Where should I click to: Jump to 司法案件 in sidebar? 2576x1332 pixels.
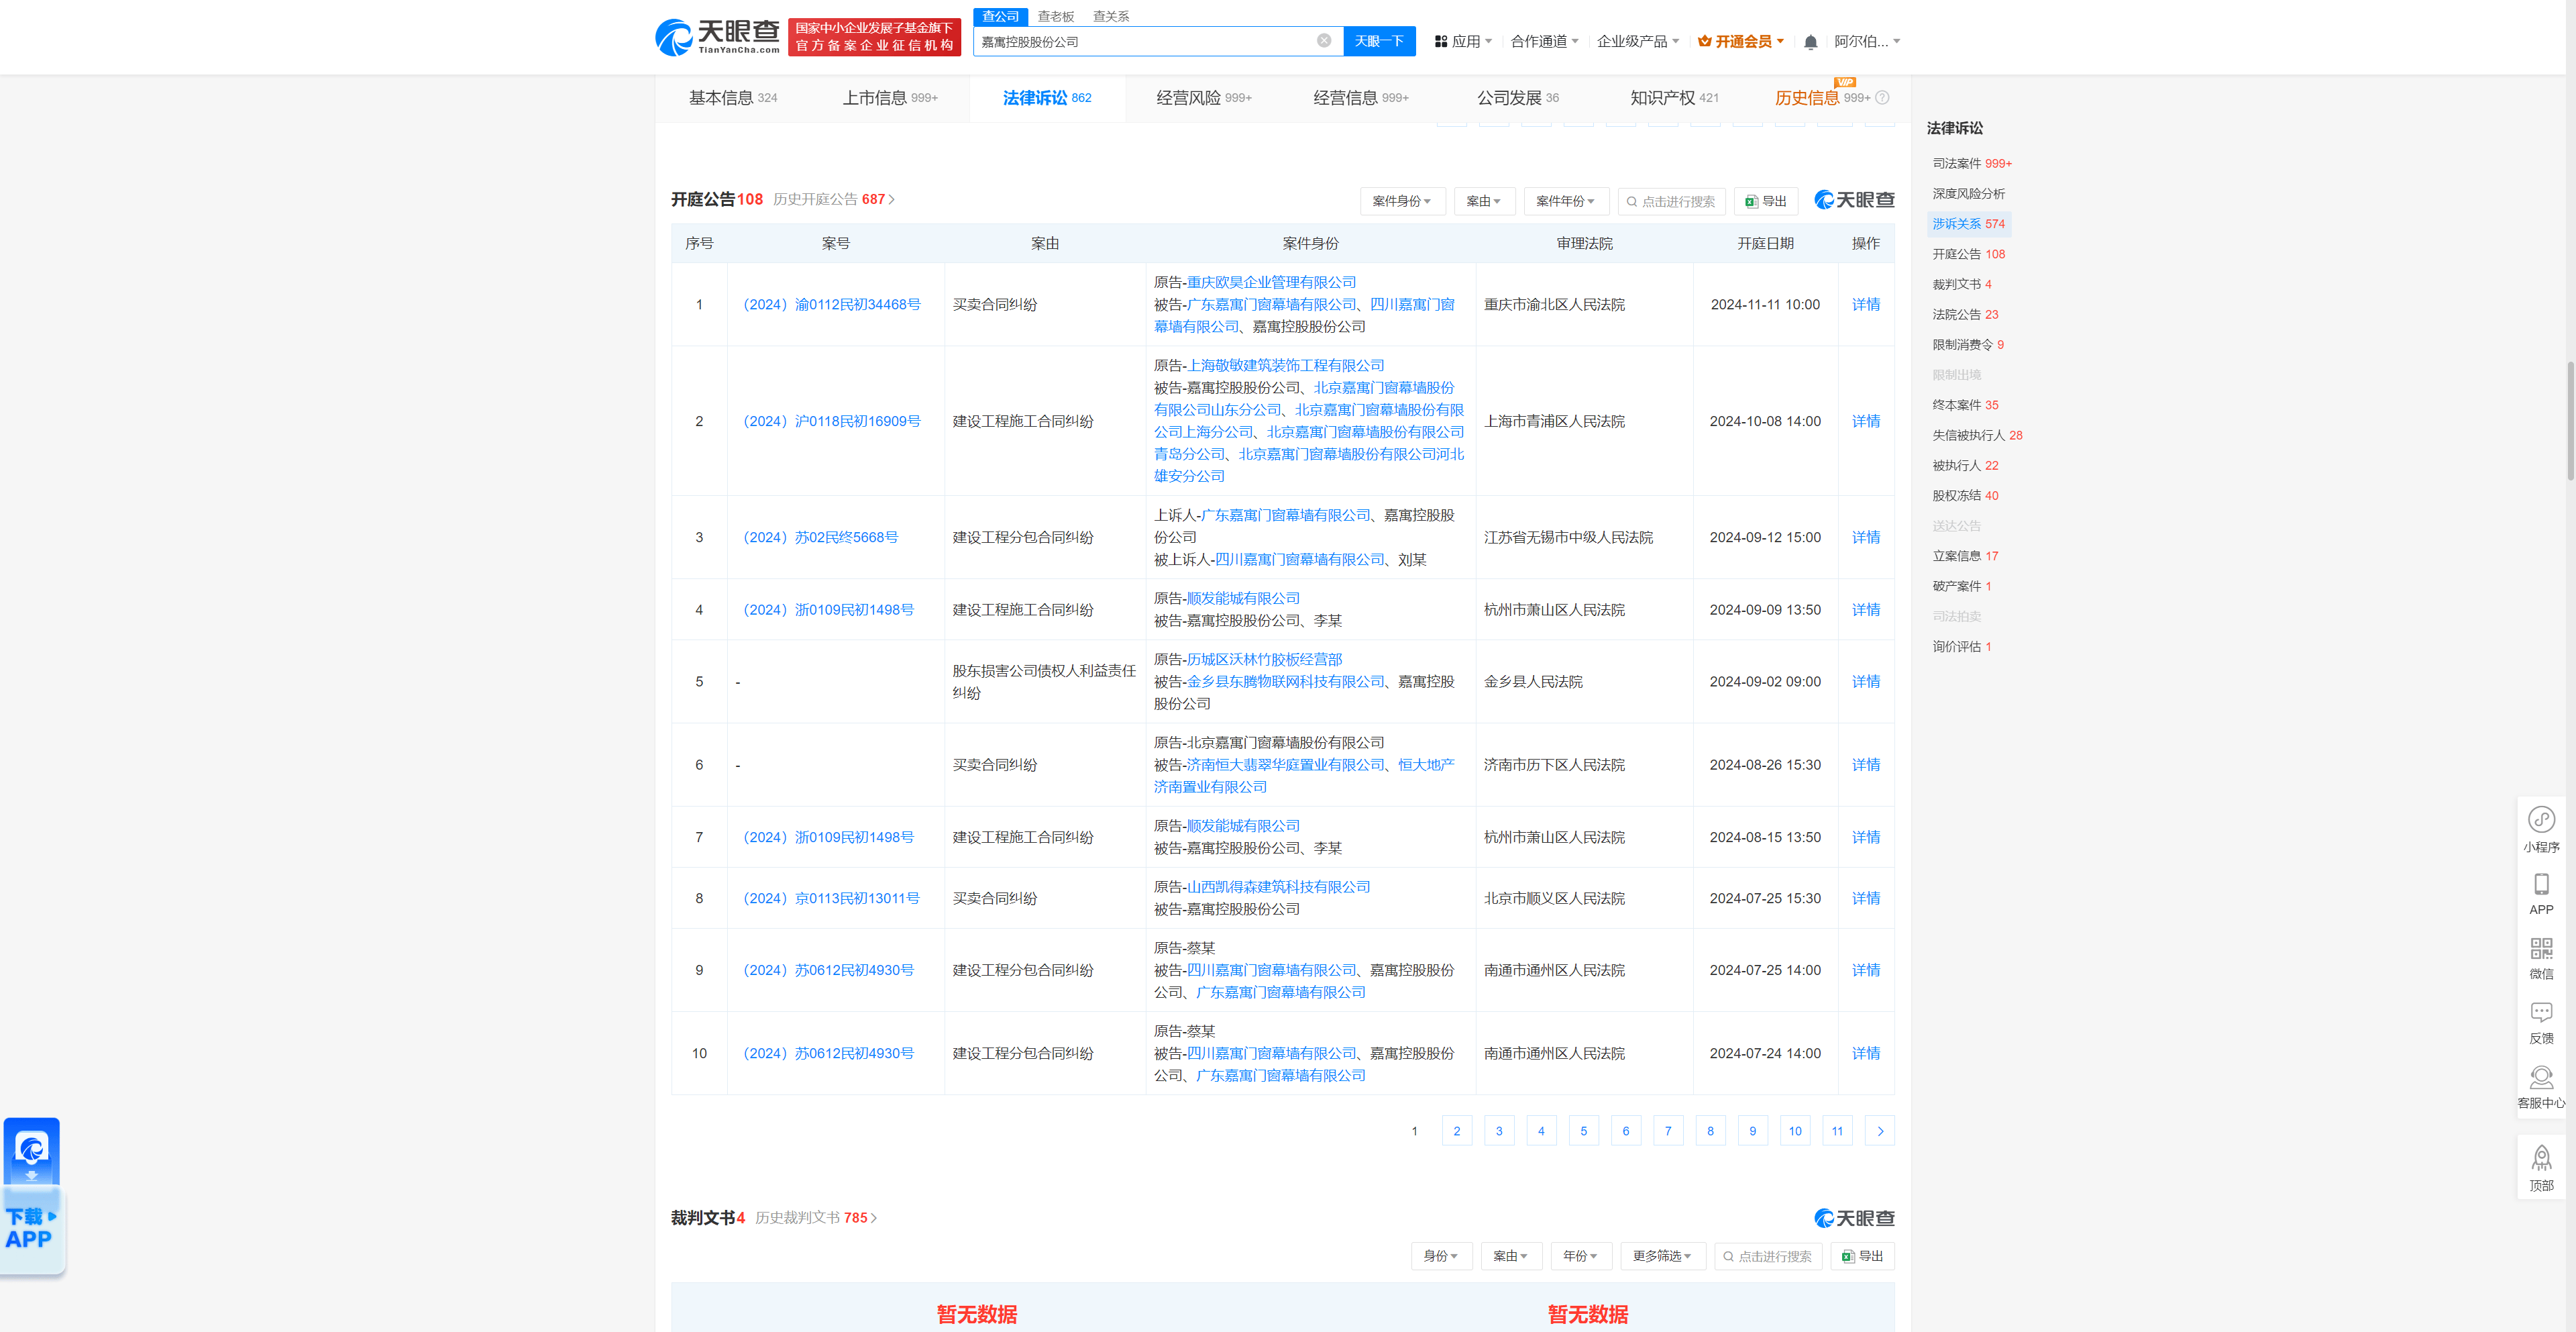(x=1971, y=163)
